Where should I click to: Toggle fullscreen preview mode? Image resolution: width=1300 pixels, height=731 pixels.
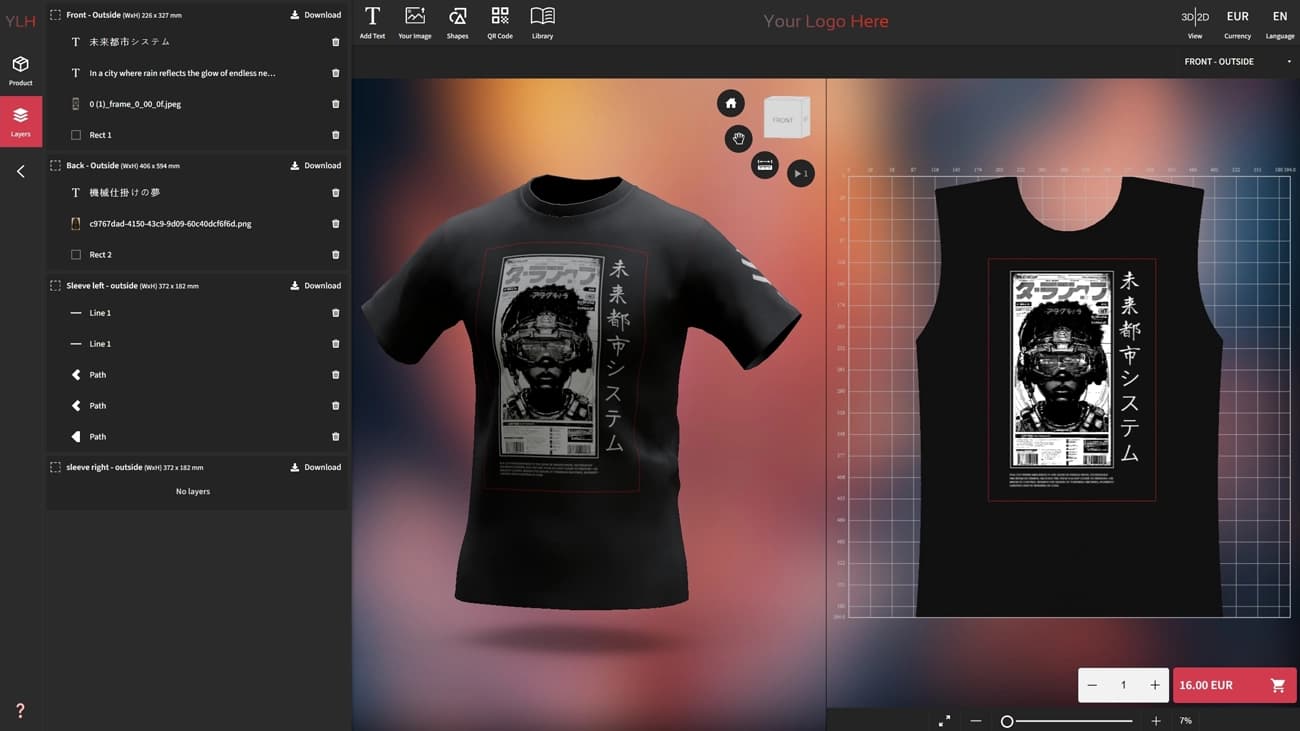[x=944, y=719]
